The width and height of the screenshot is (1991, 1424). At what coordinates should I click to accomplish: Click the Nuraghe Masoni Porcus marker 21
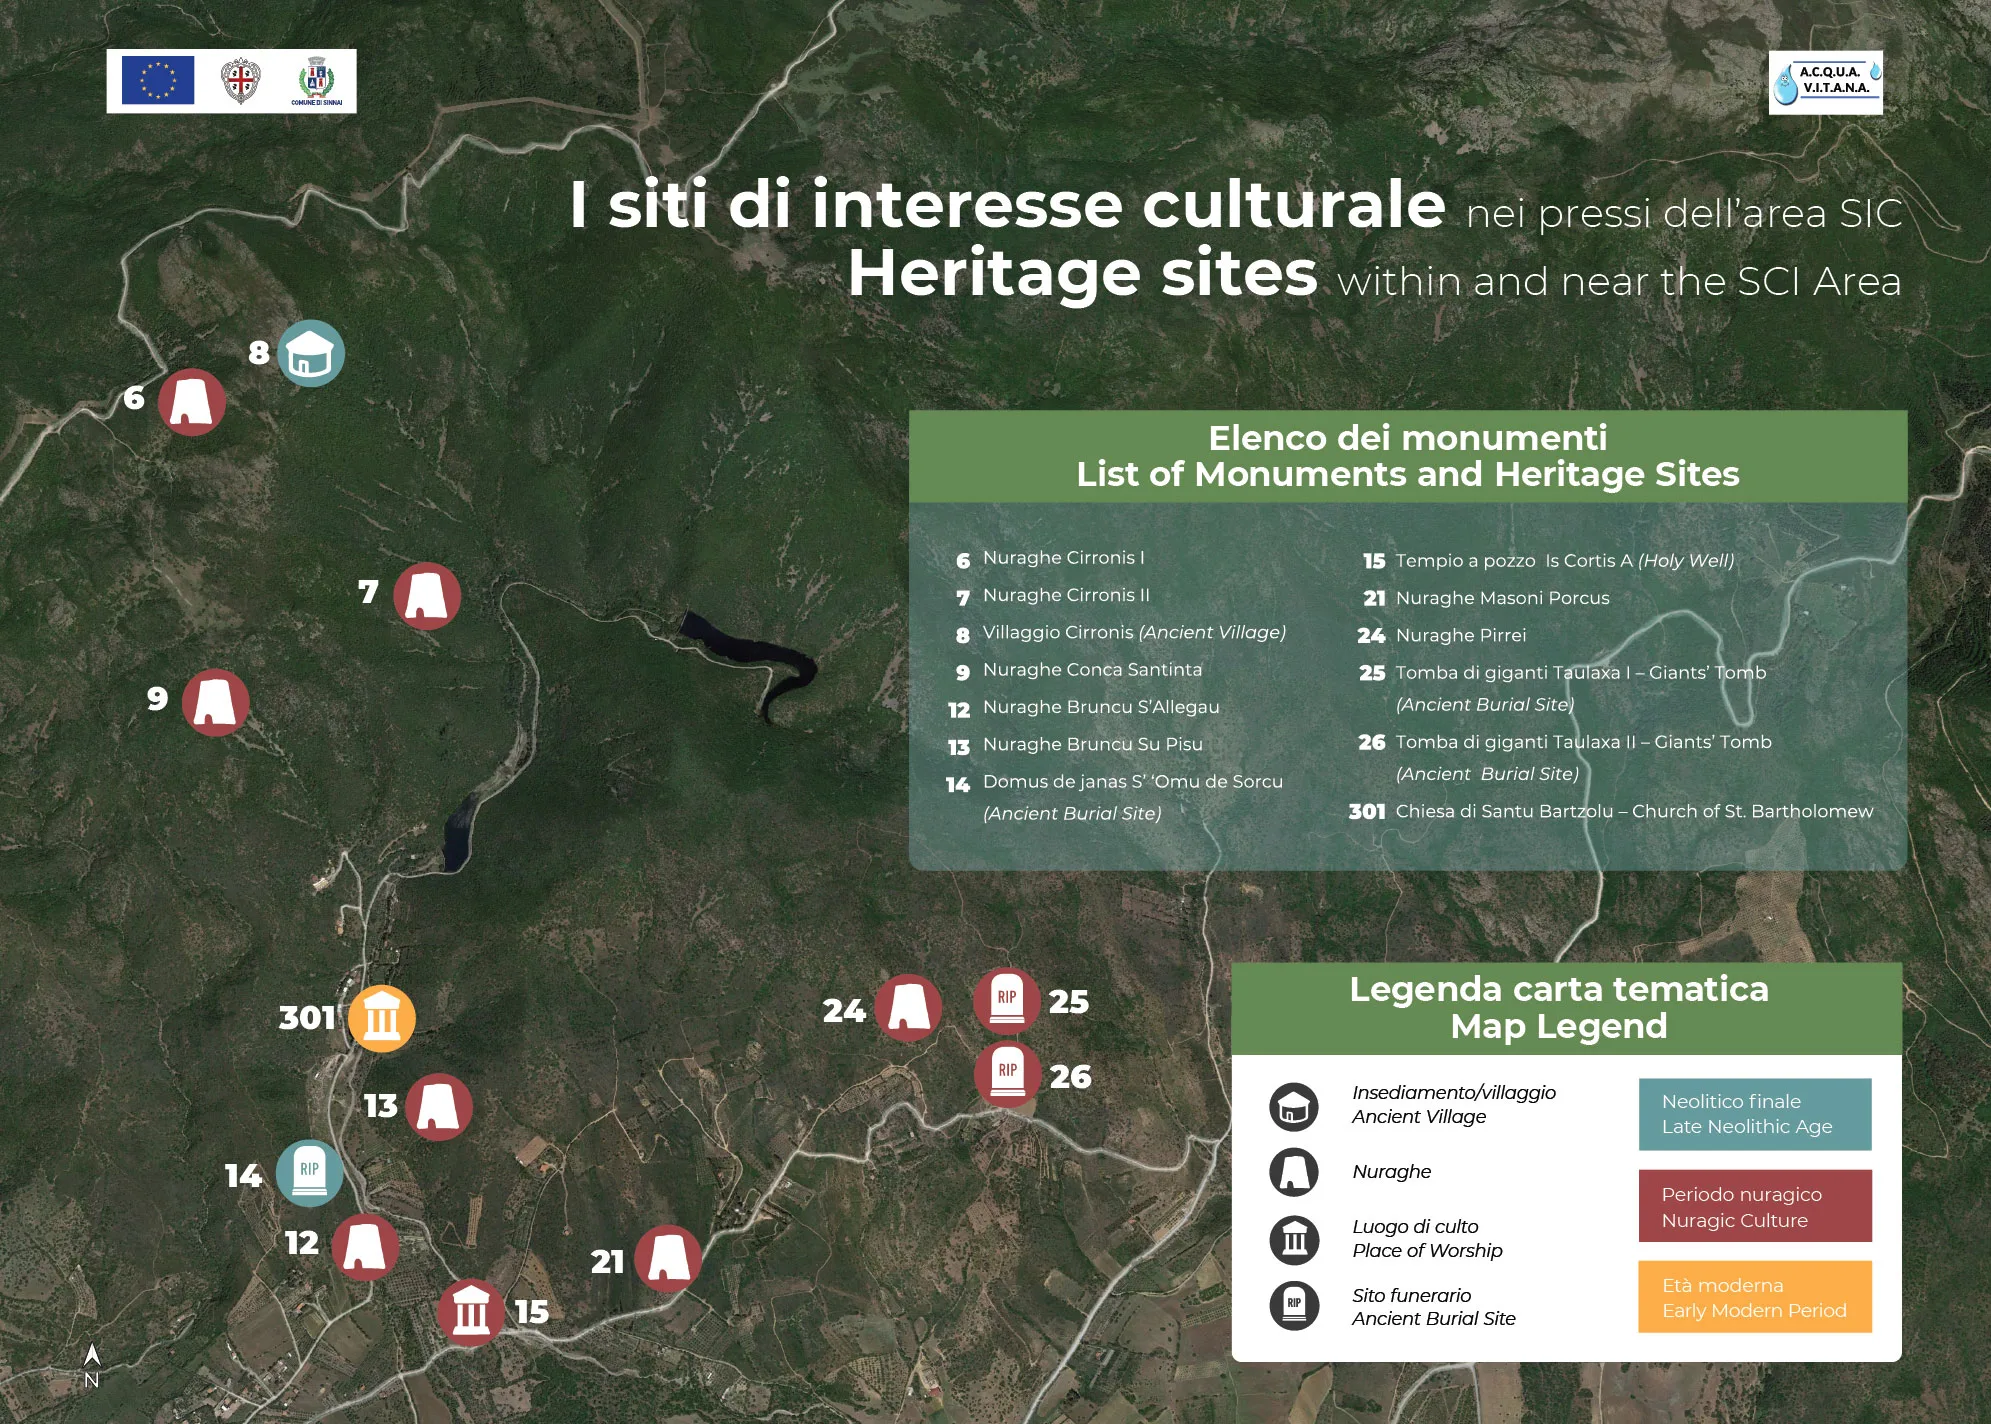coord(668,1258)
